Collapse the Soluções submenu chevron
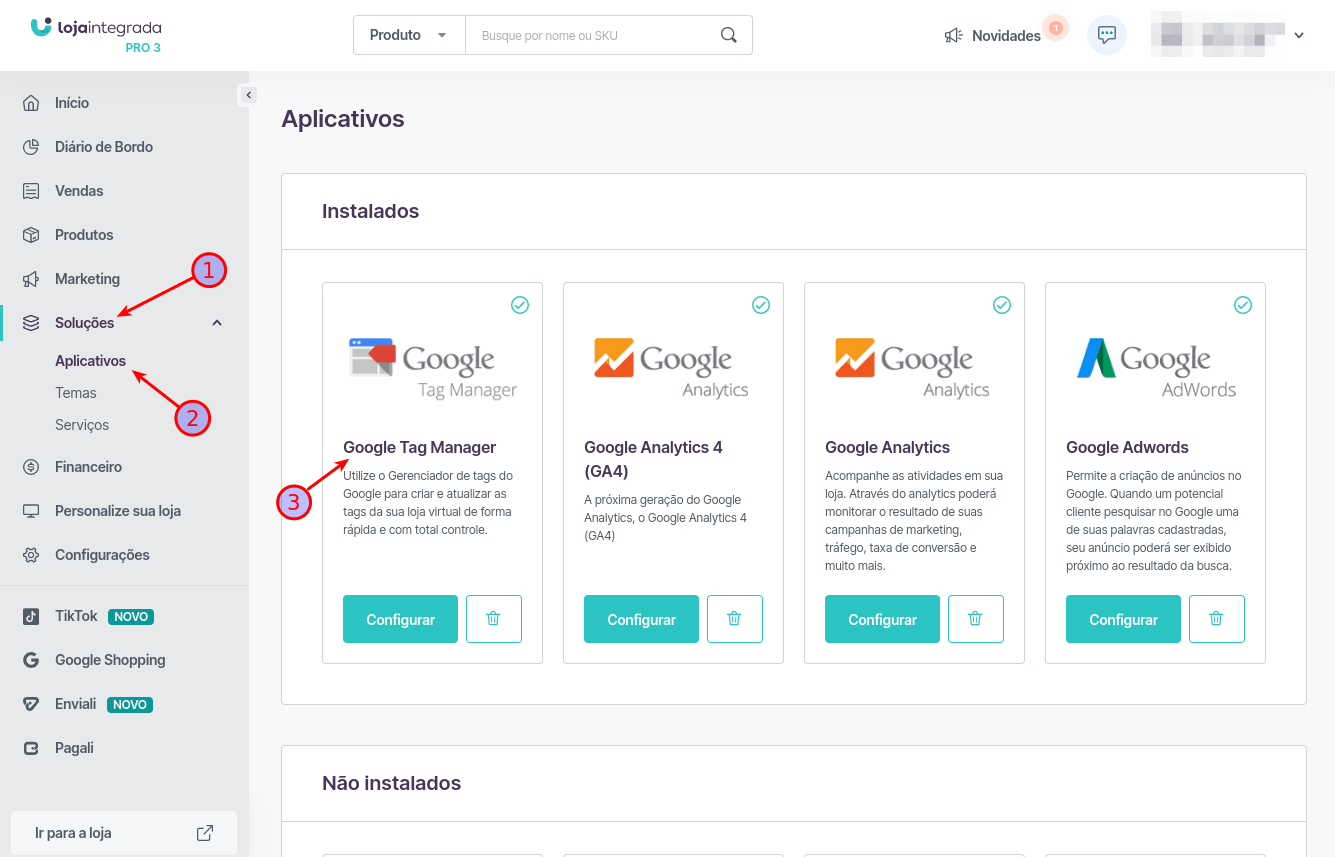 (x=217, y=323)
